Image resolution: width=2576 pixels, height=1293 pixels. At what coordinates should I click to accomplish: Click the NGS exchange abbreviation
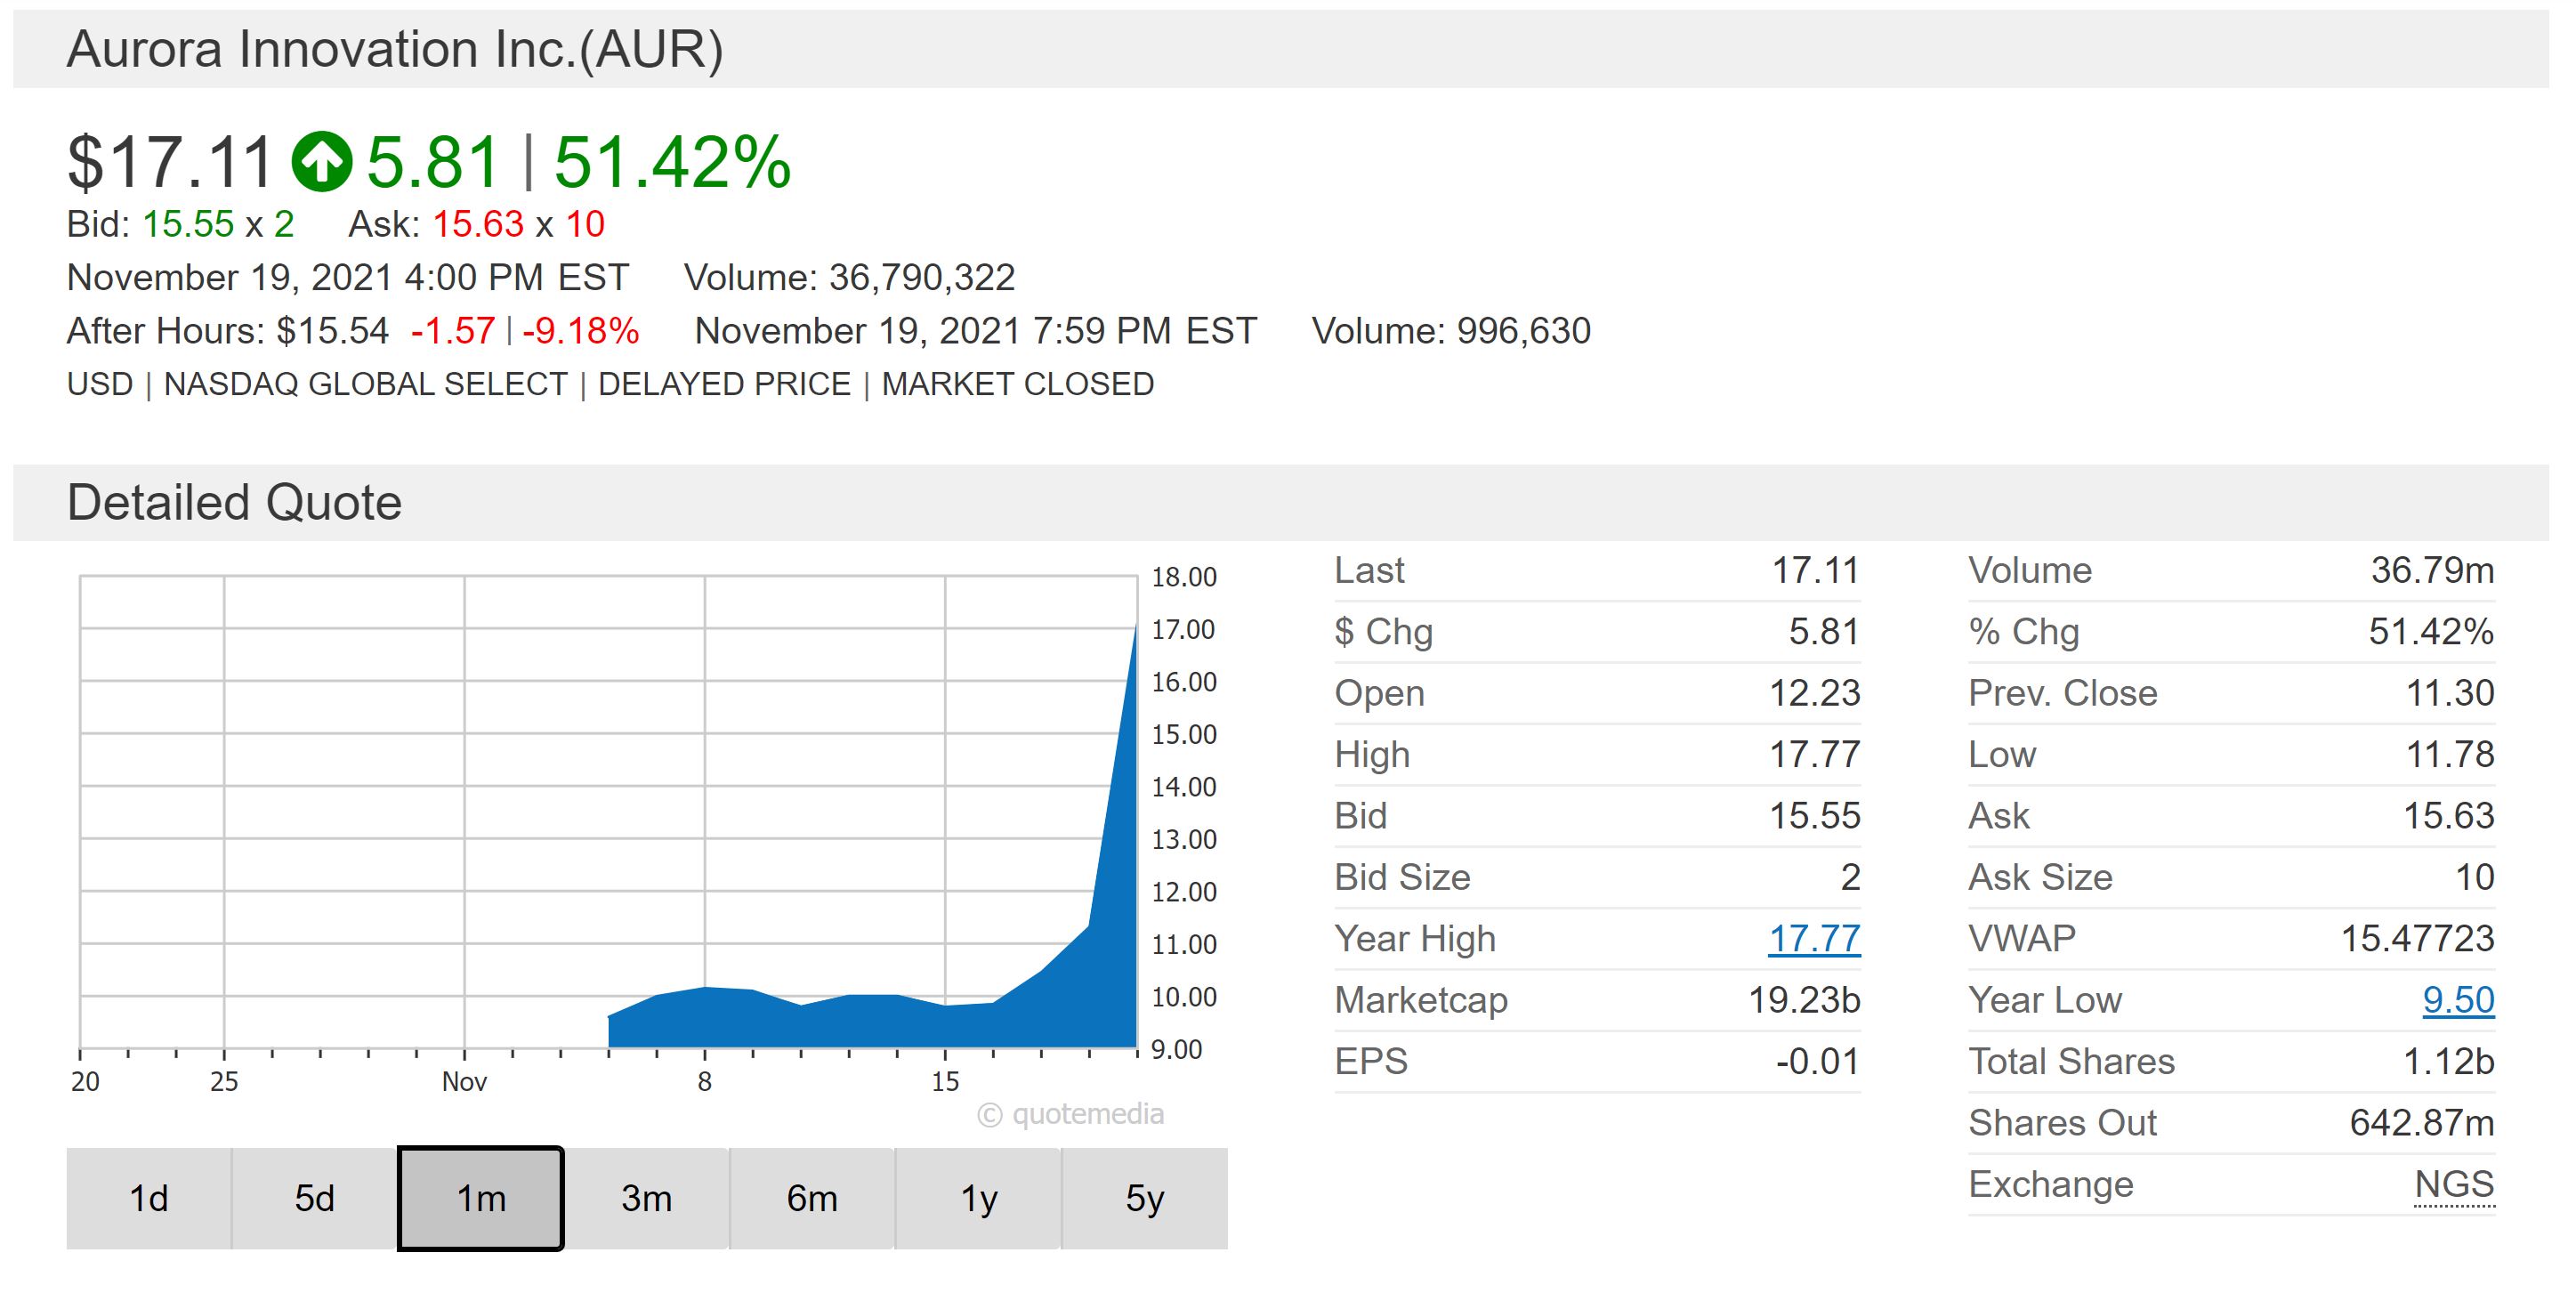pos(2453,1185)
